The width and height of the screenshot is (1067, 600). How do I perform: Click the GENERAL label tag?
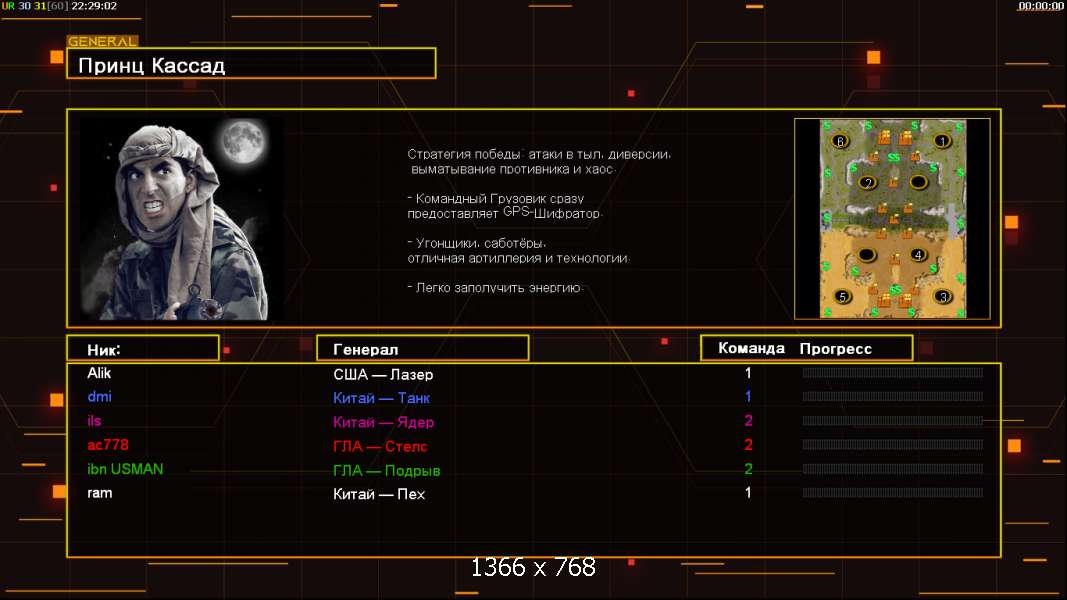(103, 41)
